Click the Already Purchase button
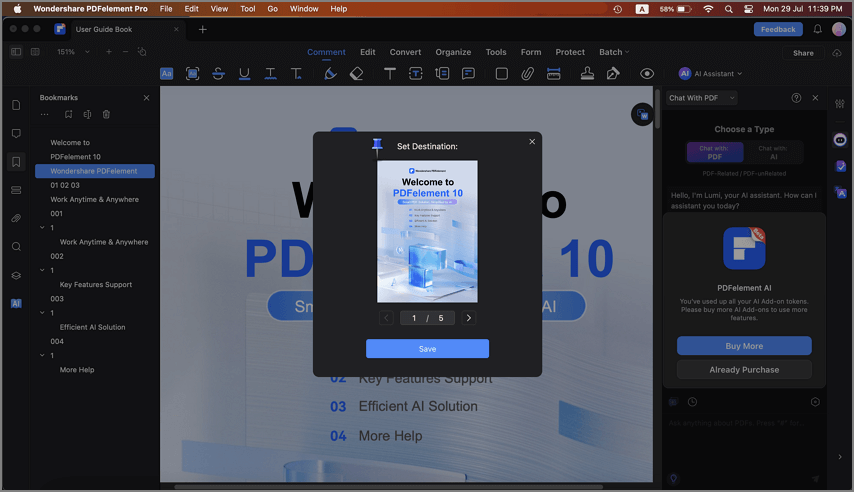 tap(744, 369)
